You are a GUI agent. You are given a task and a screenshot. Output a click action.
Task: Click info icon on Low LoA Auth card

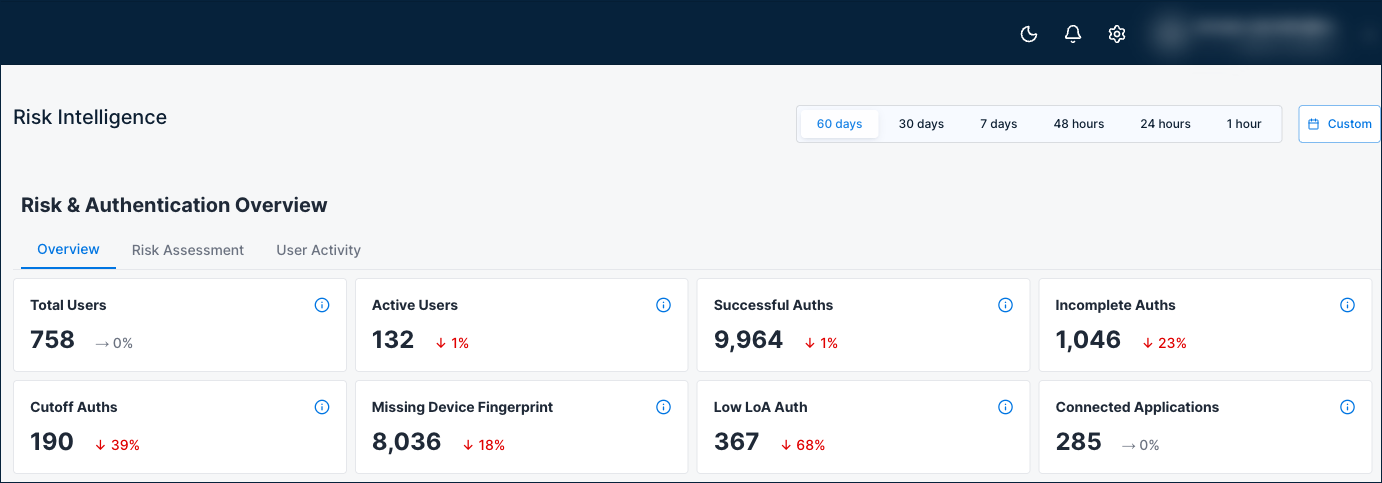tap(1005, 407)
